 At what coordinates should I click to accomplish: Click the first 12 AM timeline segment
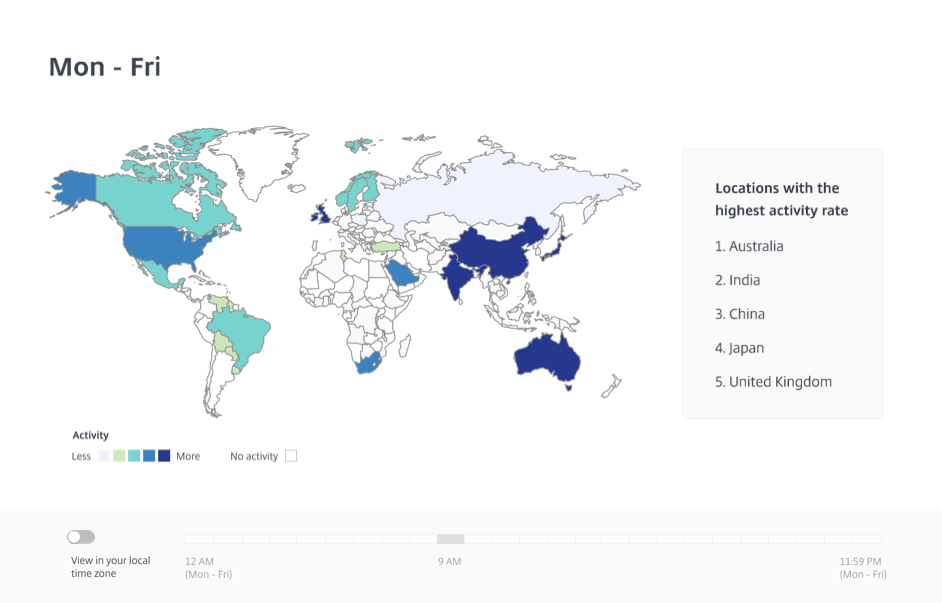(199, 539)
